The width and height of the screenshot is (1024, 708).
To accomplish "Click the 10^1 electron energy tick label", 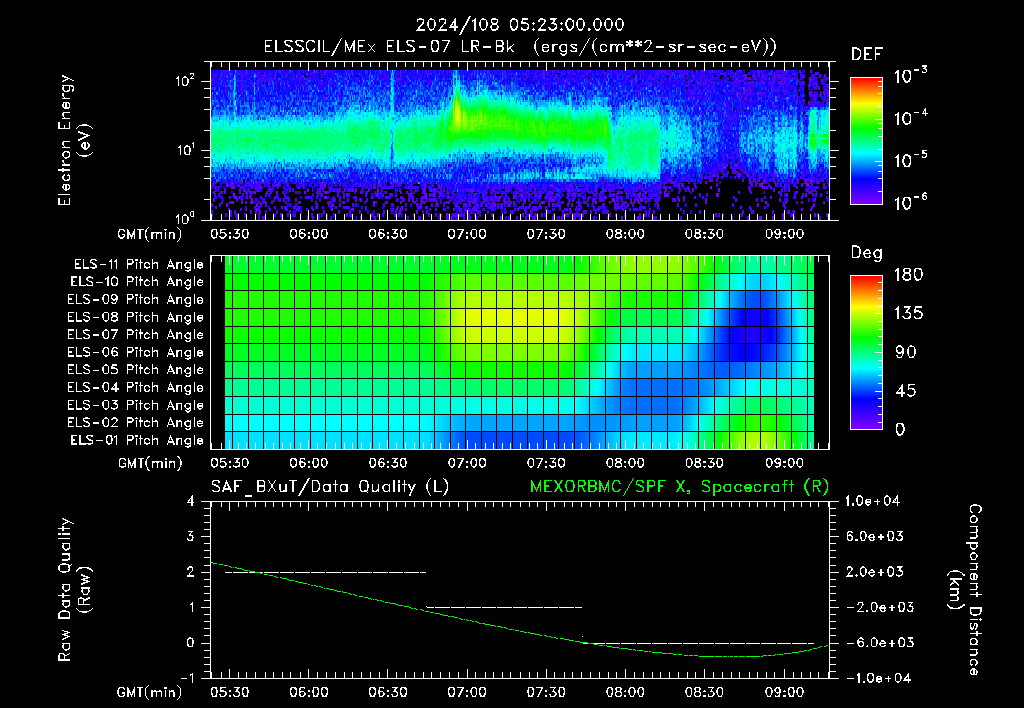I will 185,150.
